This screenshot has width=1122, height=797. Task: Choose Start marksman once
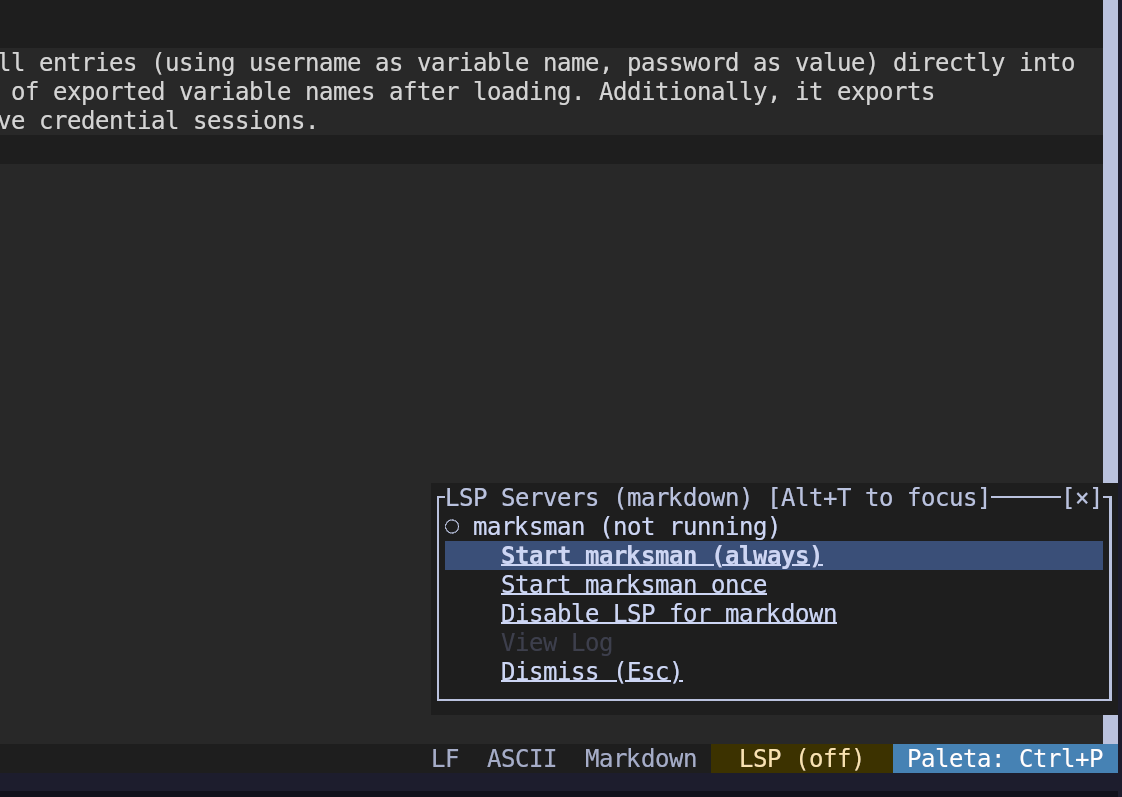(633, 585)
